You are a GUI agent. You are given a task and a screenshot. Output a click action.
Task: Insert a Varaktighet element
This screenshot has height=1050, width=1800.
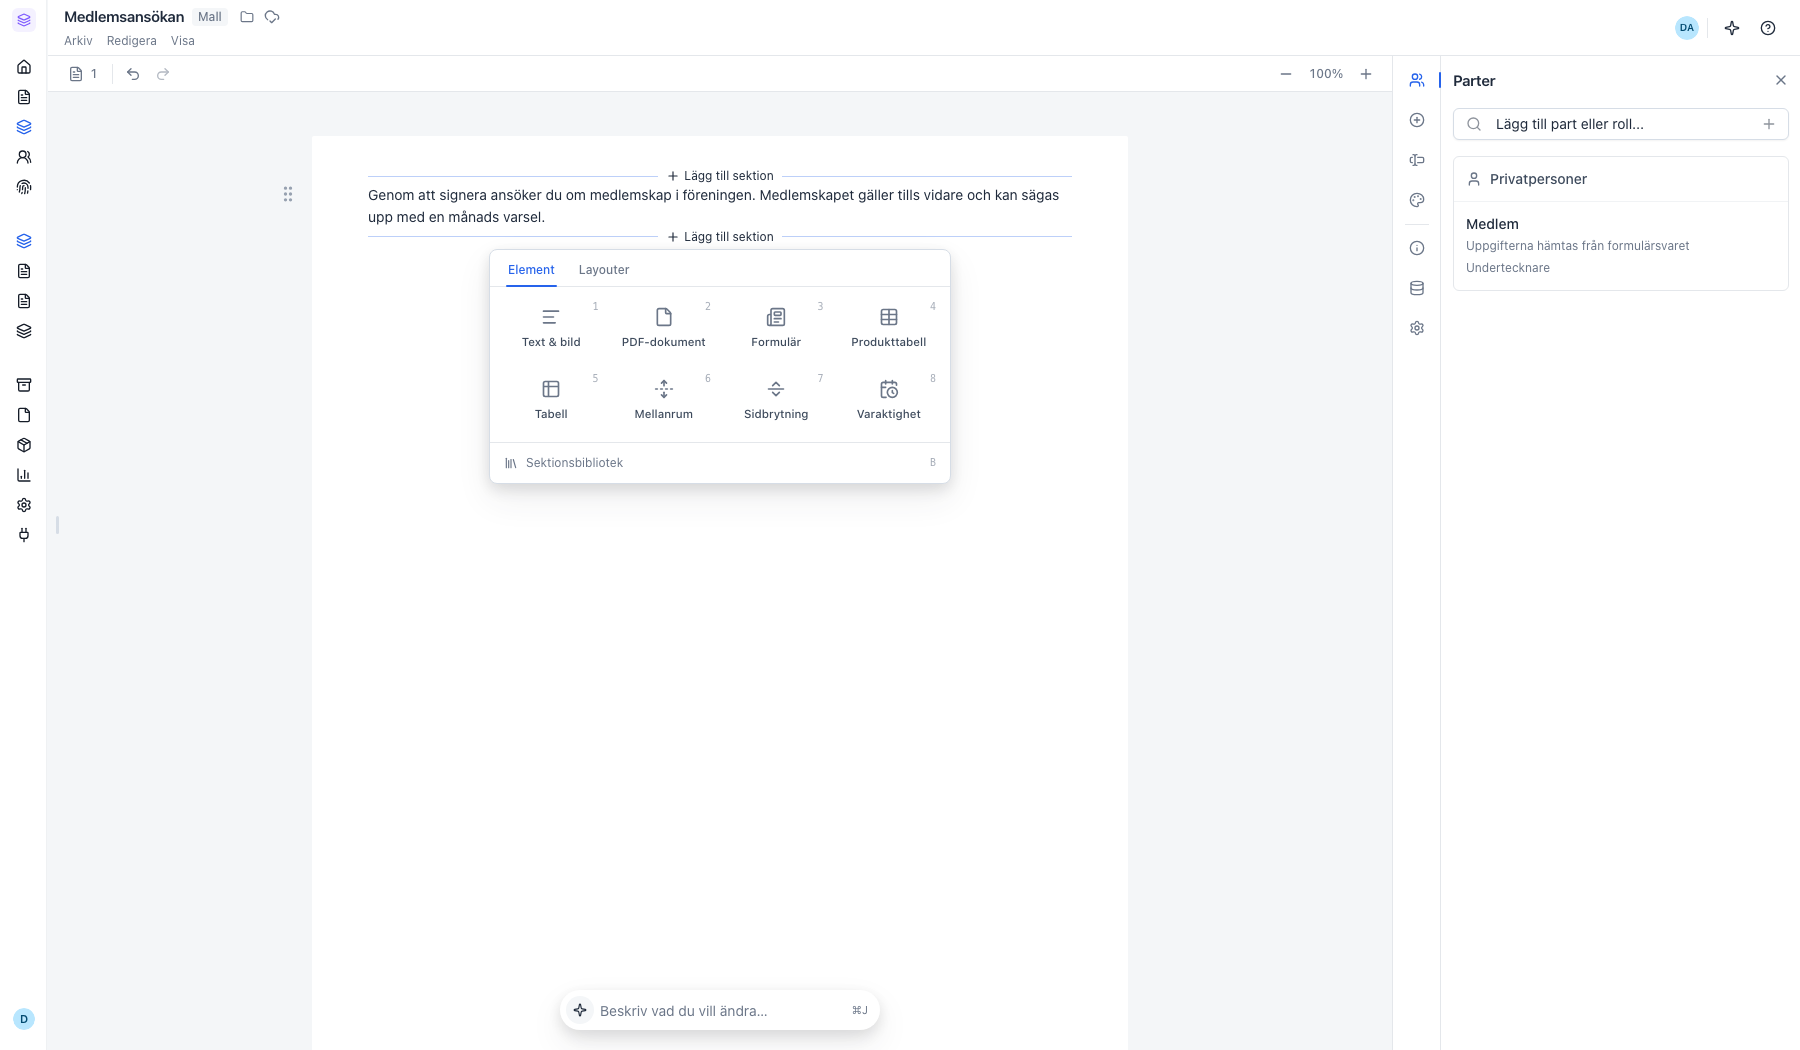(889, 400)
